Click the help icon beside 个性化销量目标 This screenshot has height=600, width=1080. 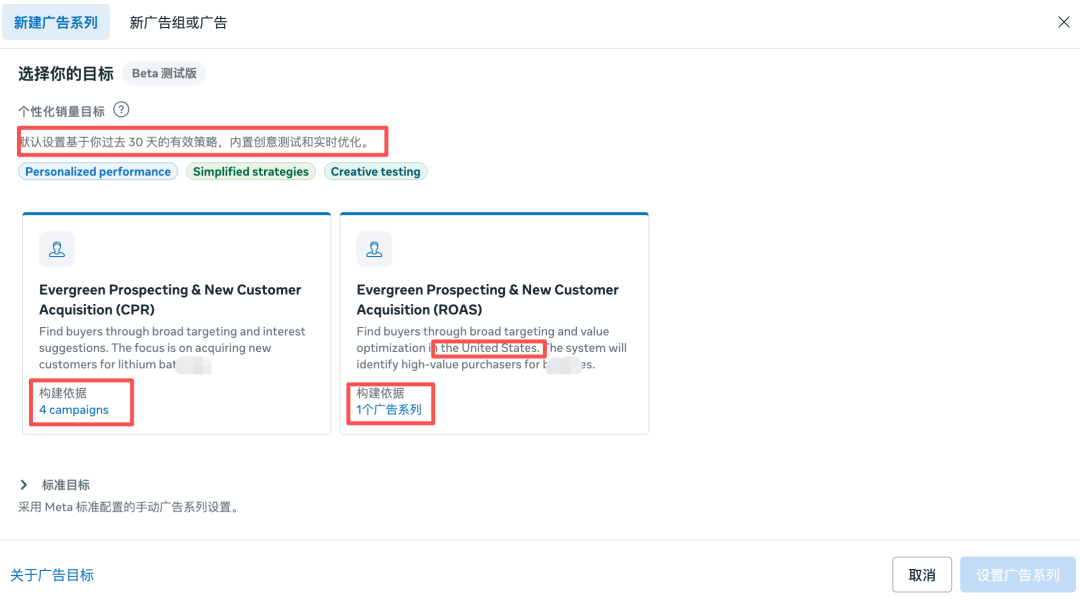point(121,110)
